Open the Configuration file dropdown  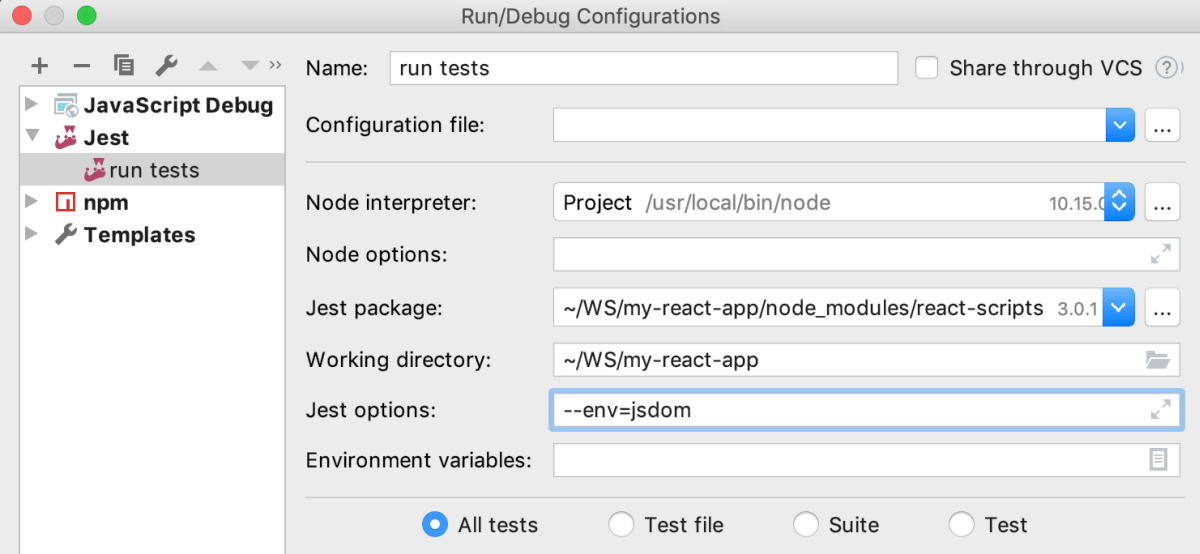coord(1119,125)
